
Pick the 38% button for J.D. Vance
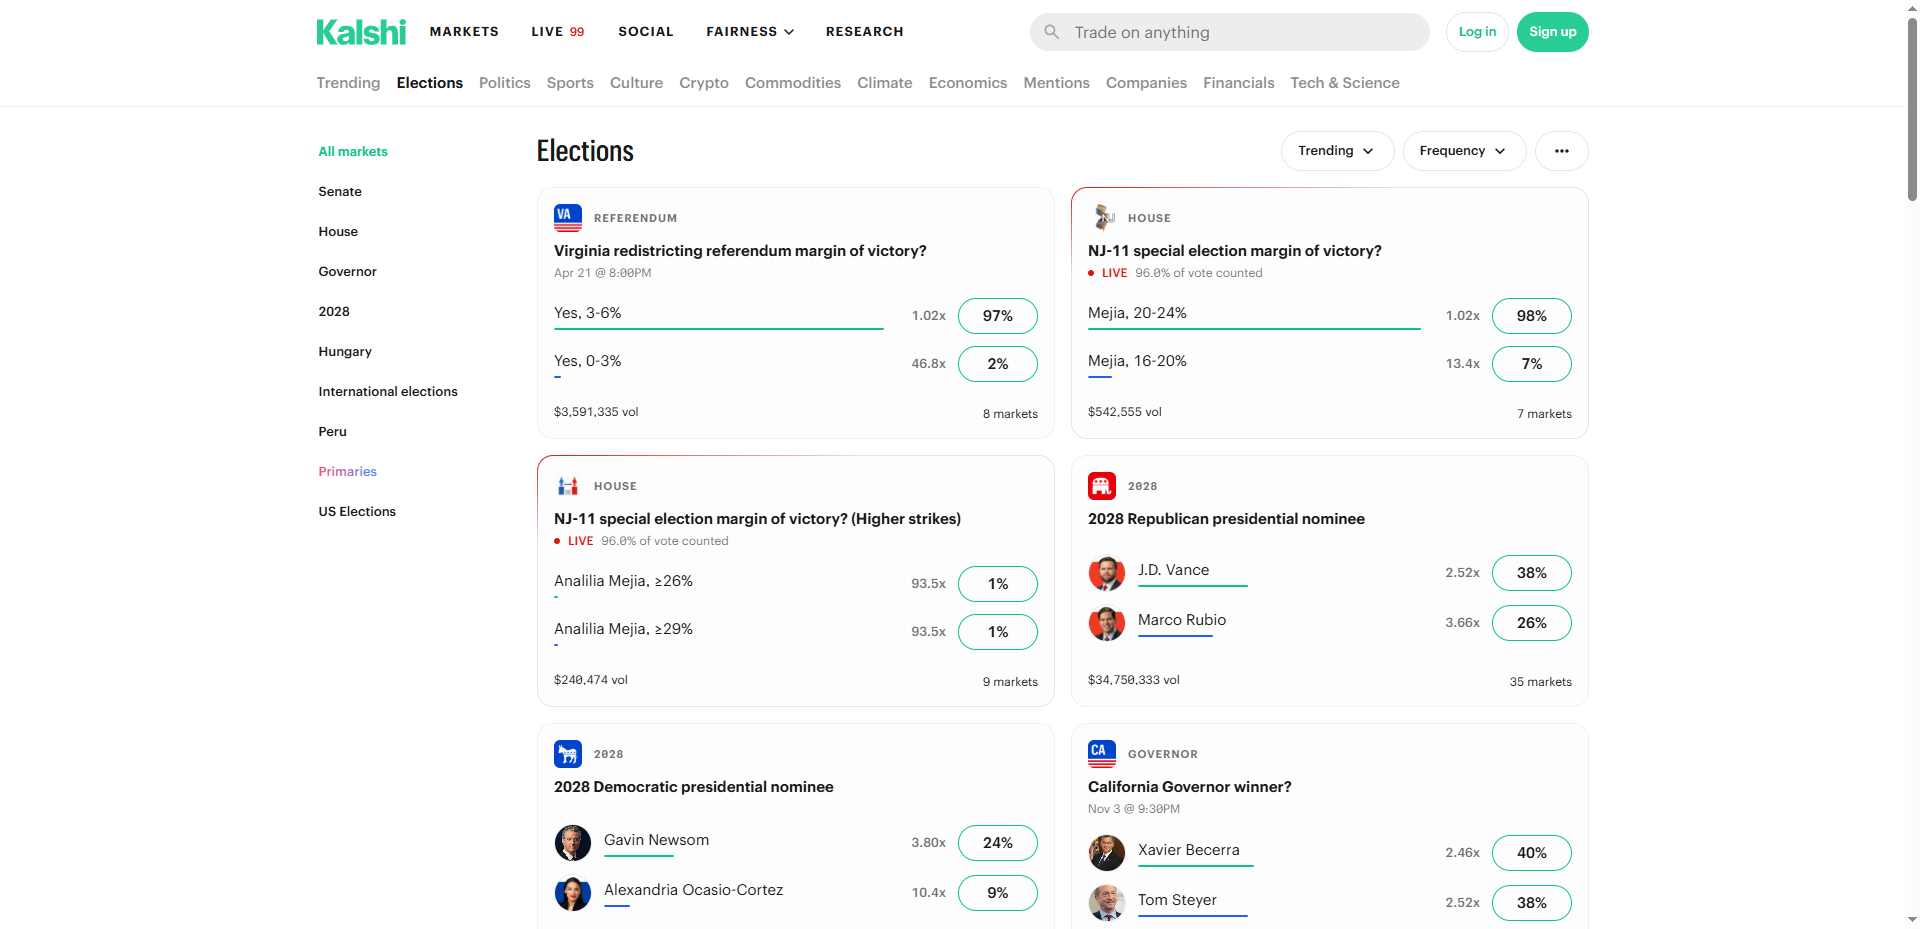point(1531,573)
